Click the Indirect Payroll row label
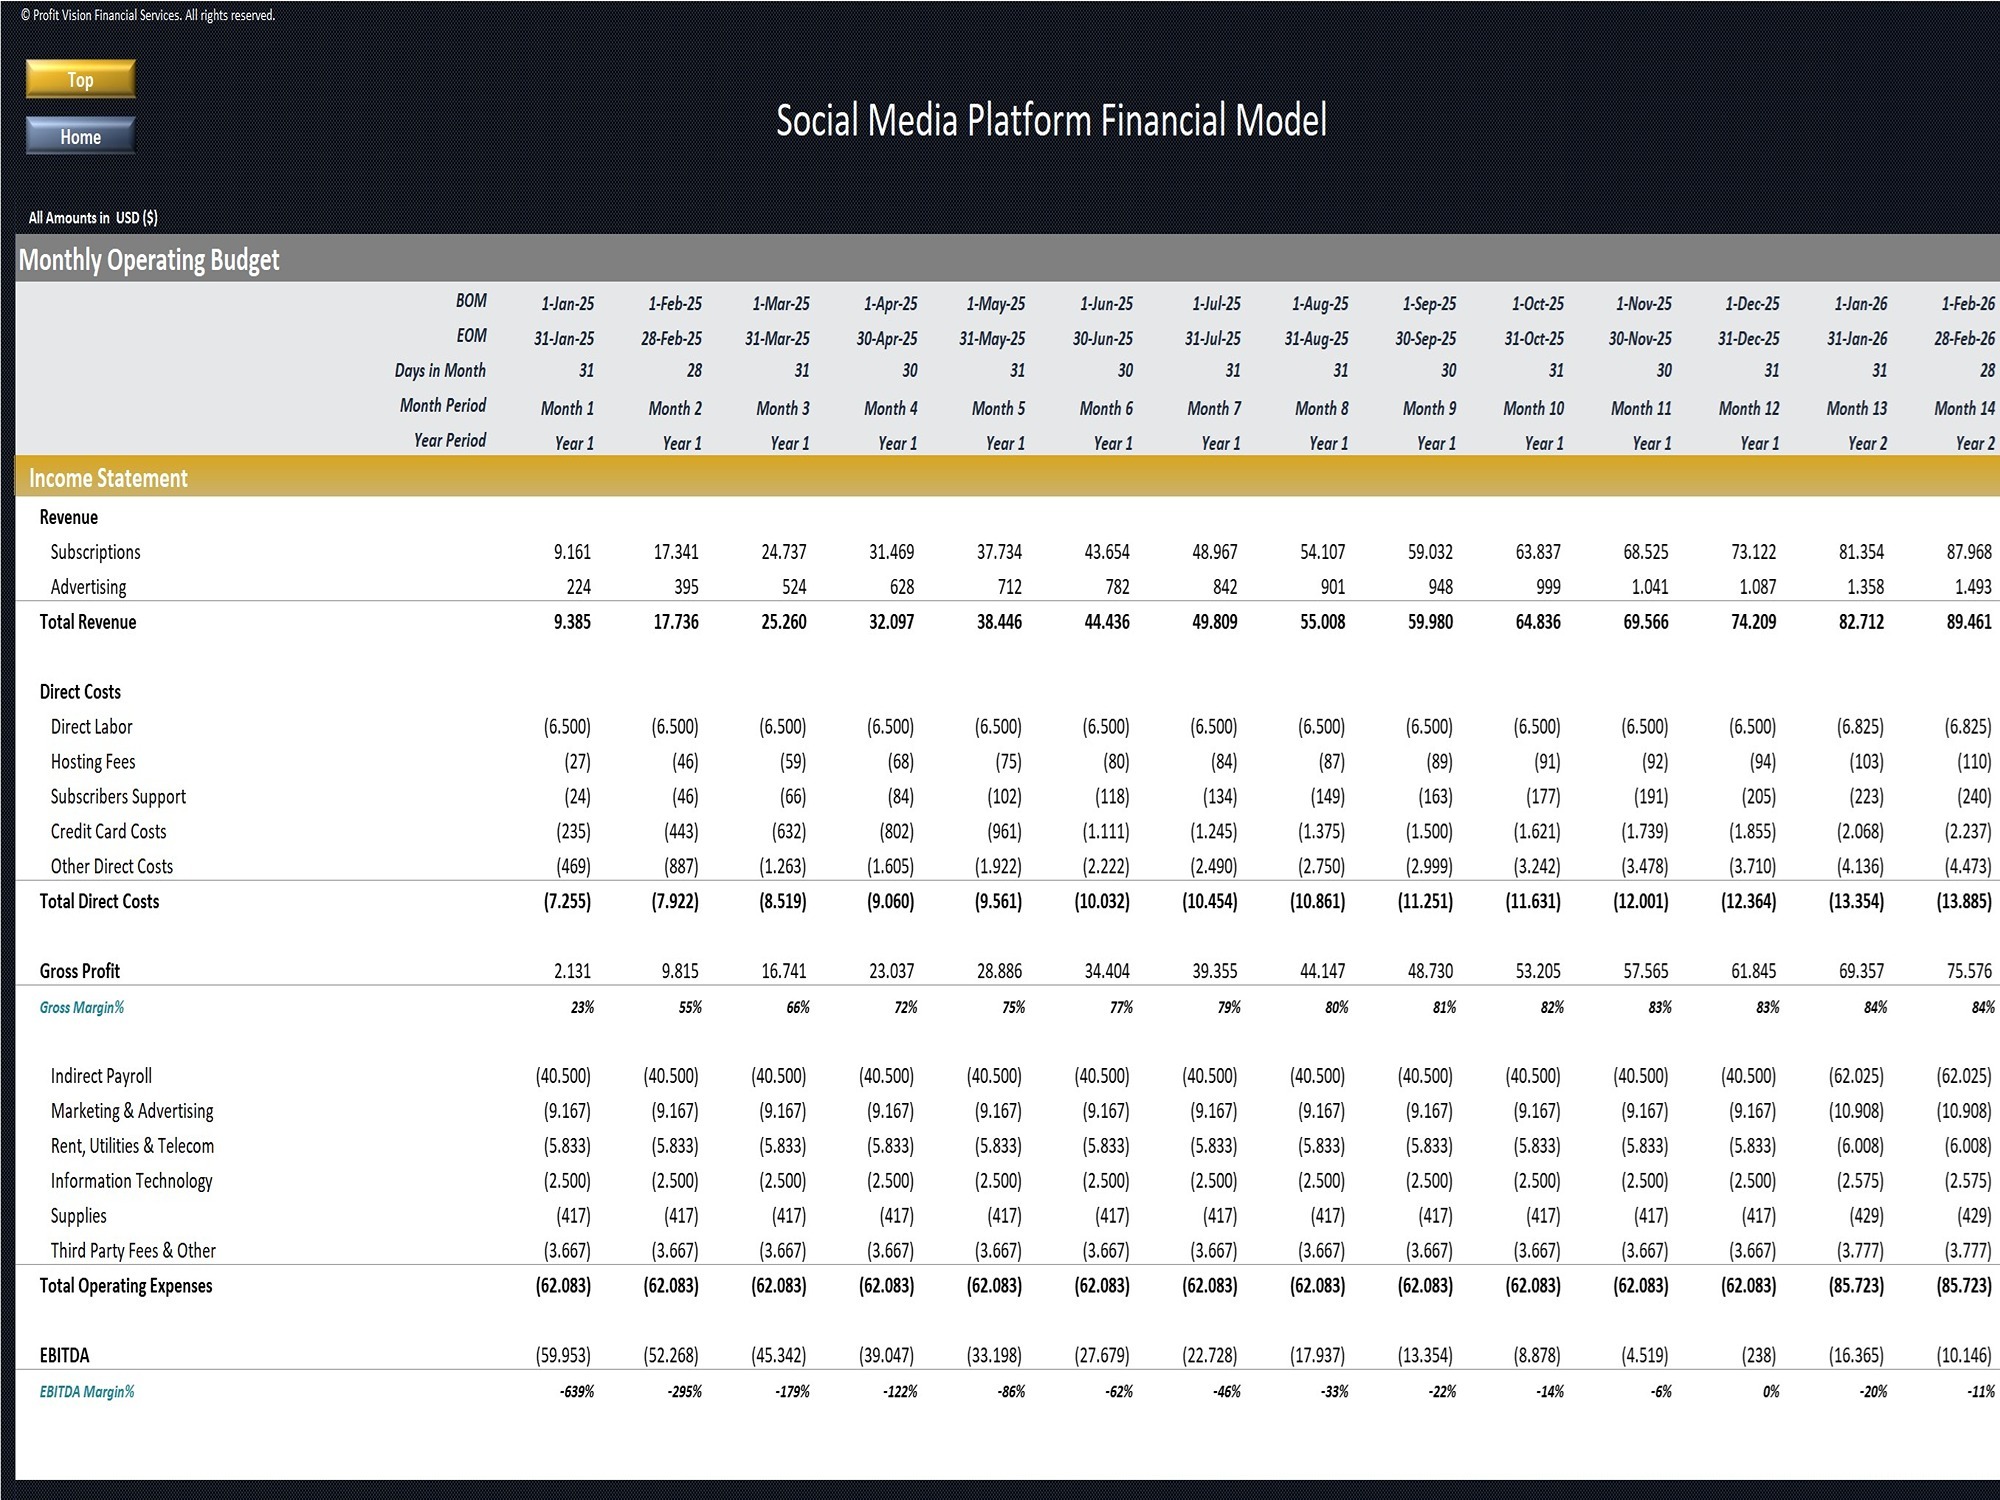 tap(101, 1076)
